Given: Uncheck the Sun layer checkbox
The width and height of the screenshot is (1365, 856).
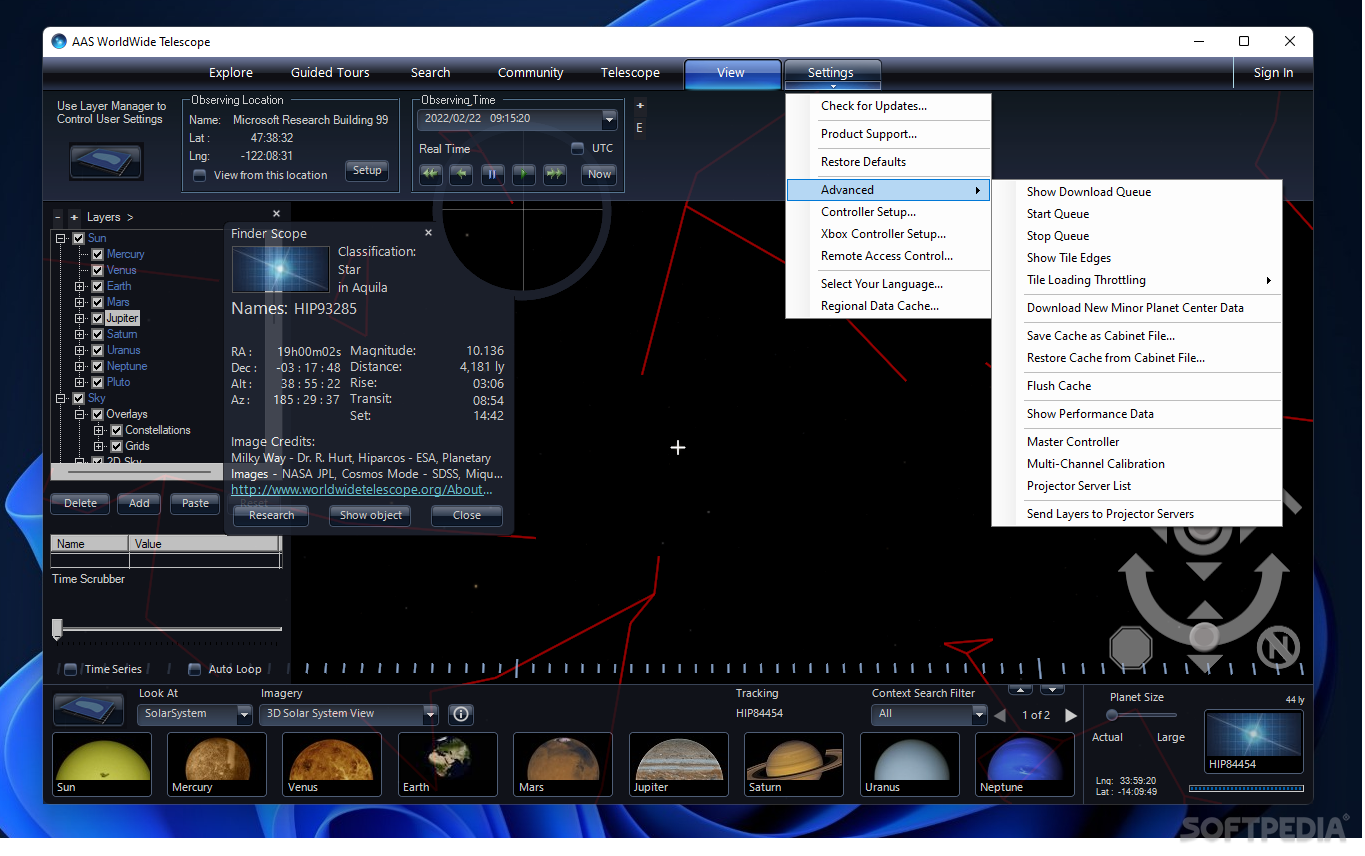Looking at the screenshot, I should (x=79, y=238).
